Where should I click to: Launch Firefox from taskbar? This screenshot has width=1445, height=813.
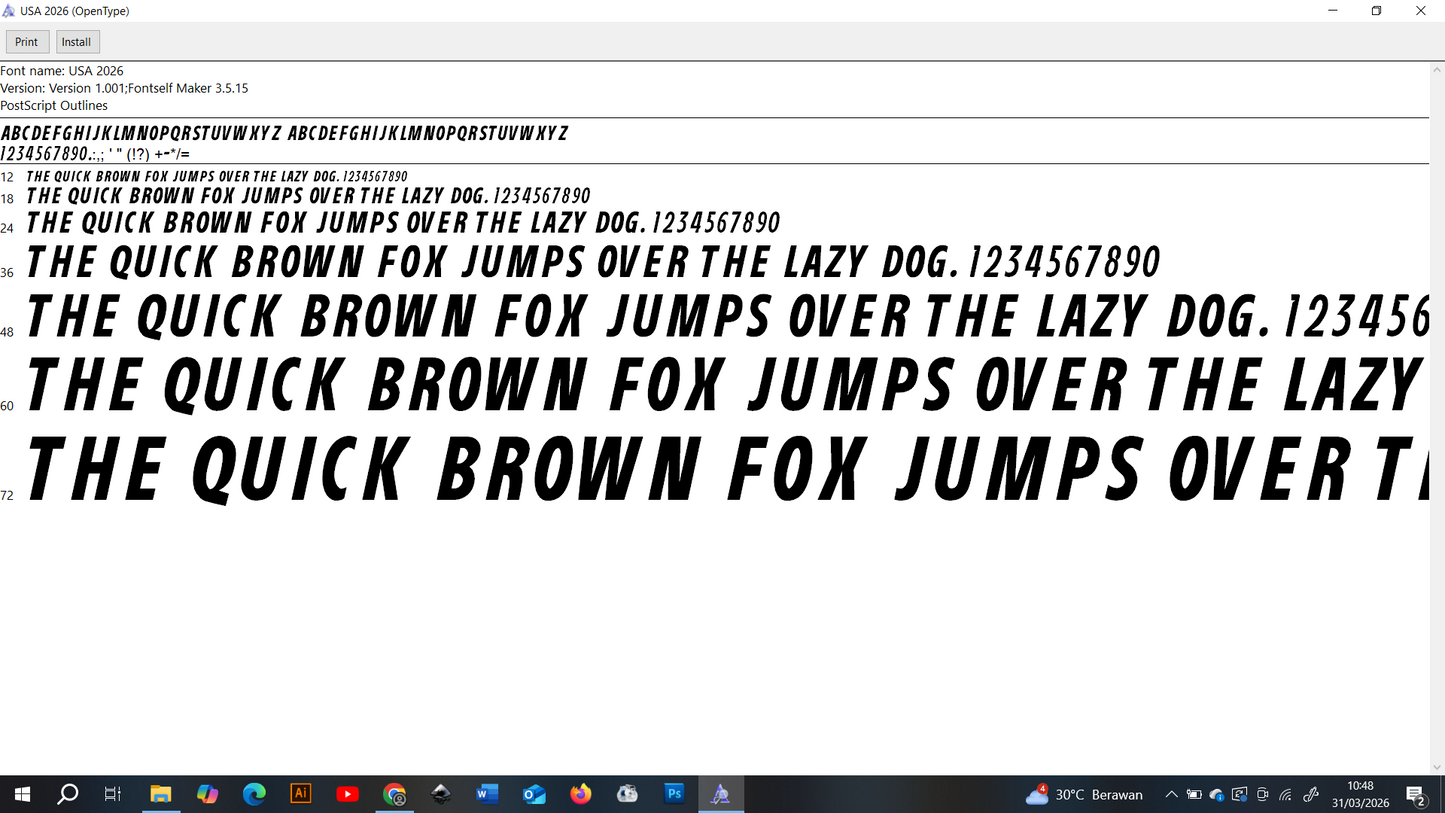tap(581, 795)
